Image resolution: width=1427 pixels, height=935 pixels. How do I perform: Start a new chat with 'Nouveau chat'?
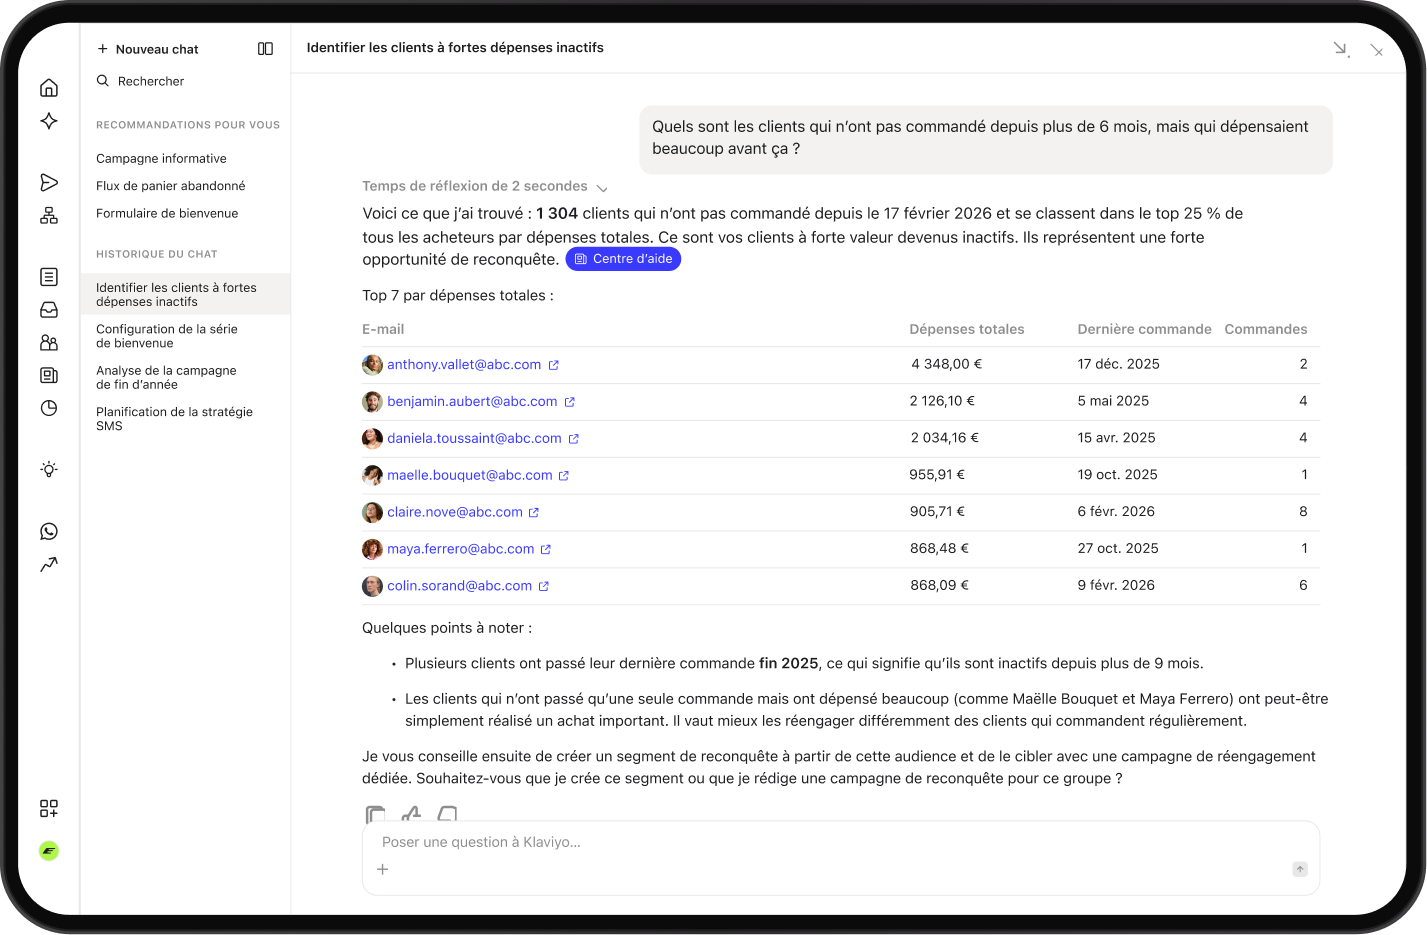(148, 49)
